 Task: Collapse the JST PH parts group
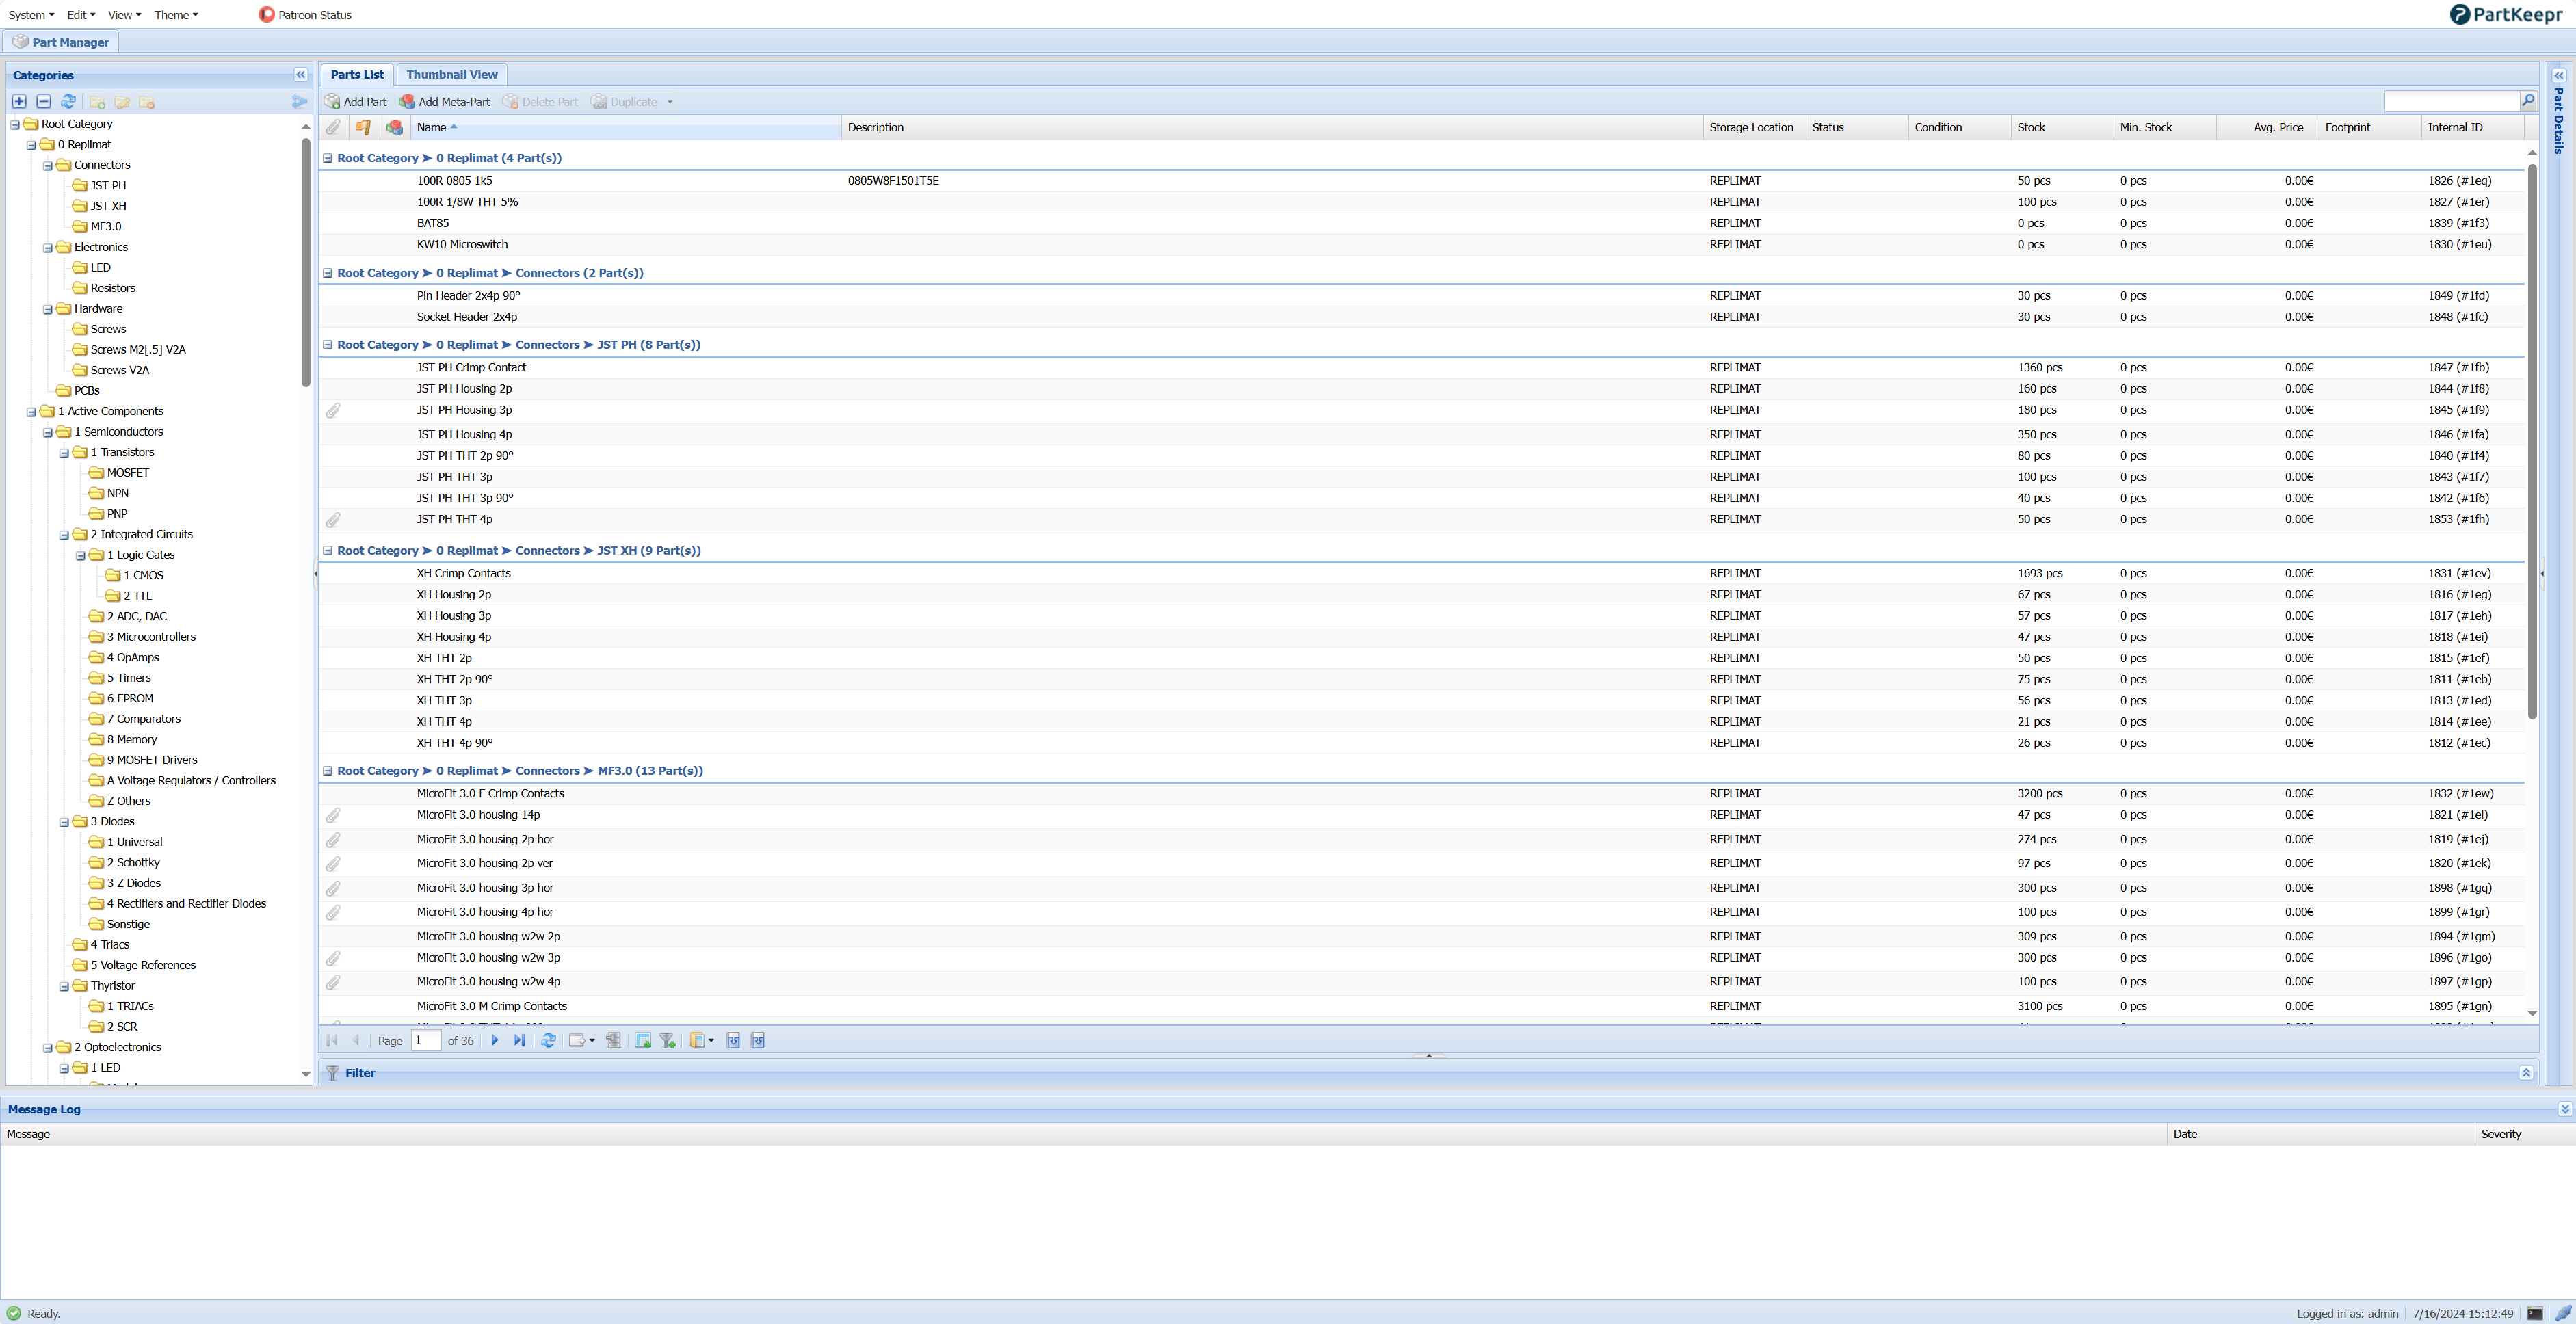click(x=328, y=345)
